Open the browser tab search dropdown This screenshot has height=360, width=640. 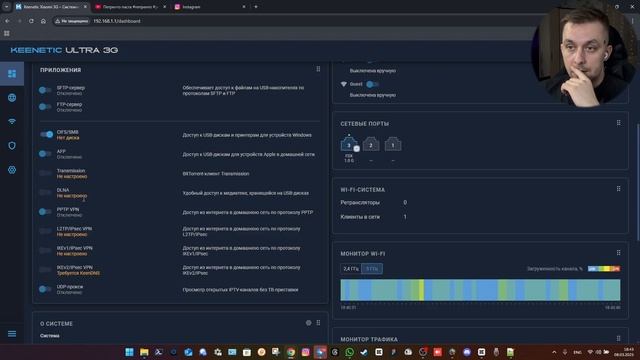(7, 7)
